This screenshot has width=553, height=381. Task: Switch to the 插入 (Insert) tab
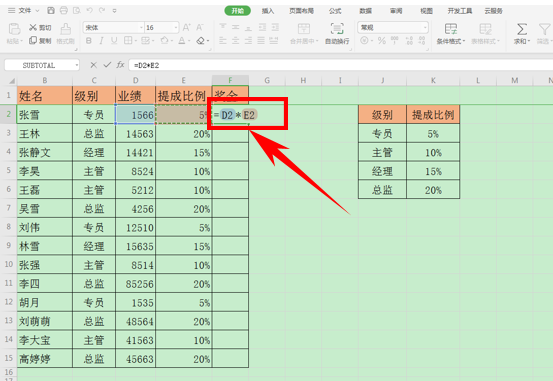click(x=268, y=11)
